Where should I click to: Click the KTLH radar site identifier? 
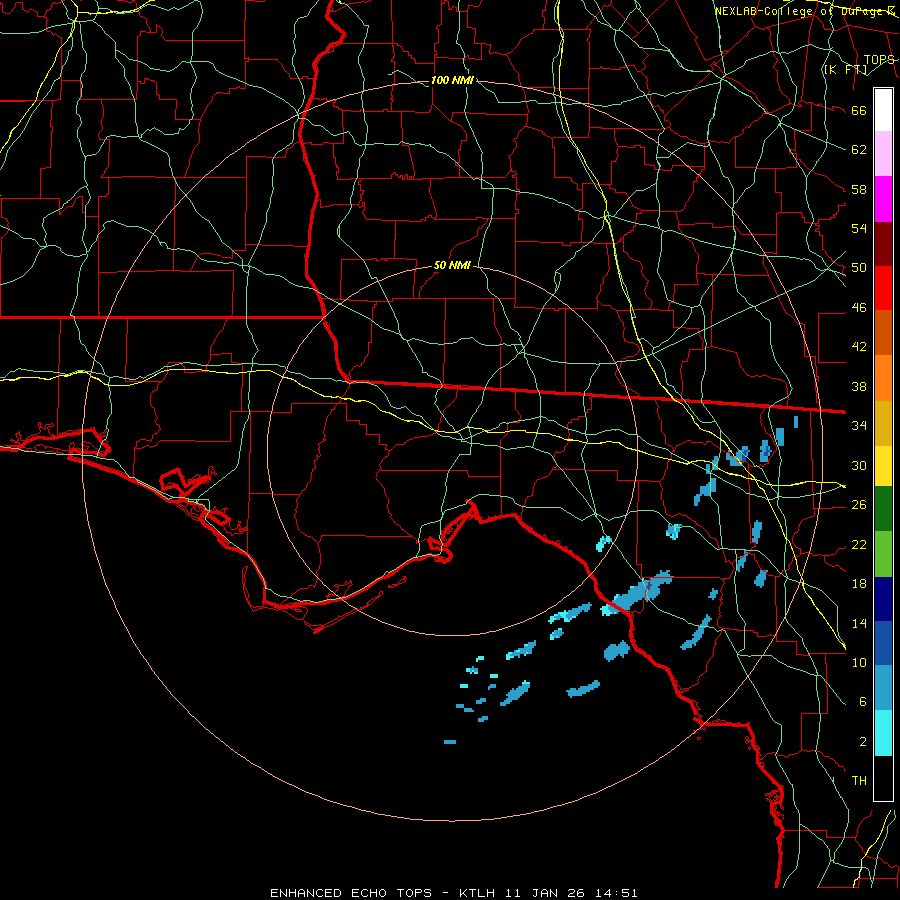(x=477, y=893)
